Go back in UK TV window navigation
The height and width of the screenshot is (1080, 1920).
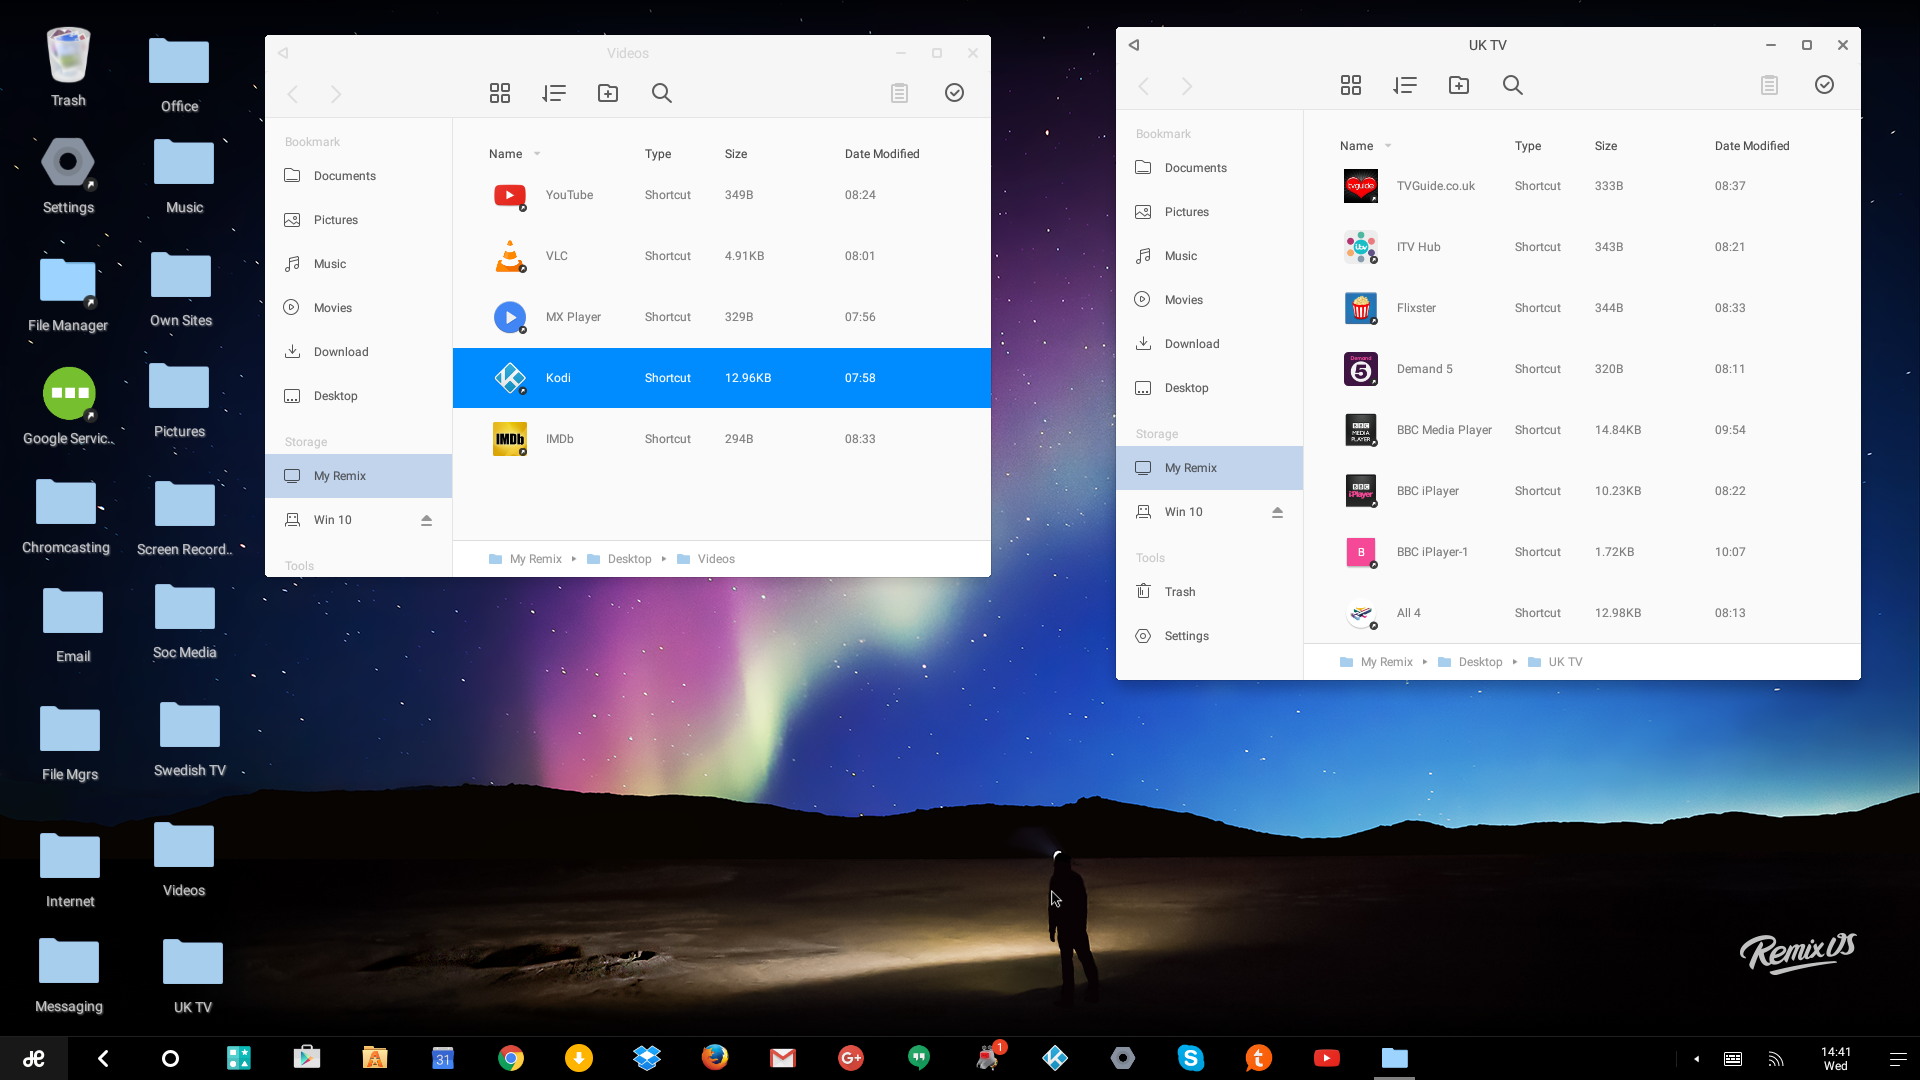[x=1144, y=86]
